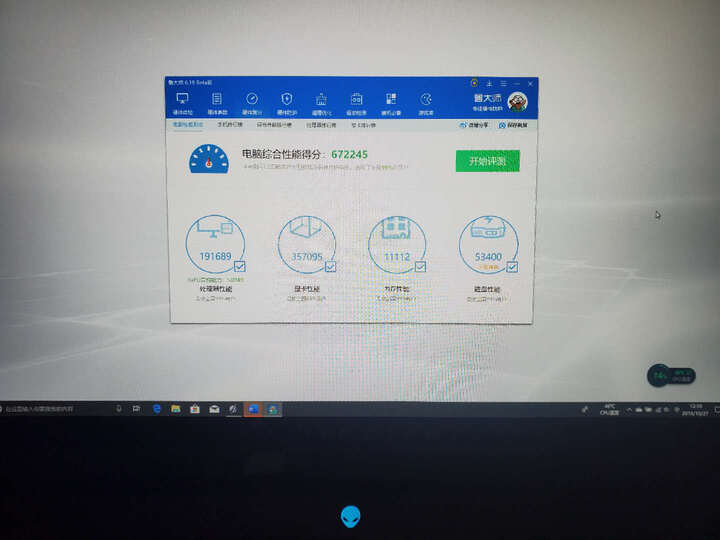This screenshot has height=540, width=720.
Task: Click the CPU temperature readout in tray
Action: pos(610,410)
